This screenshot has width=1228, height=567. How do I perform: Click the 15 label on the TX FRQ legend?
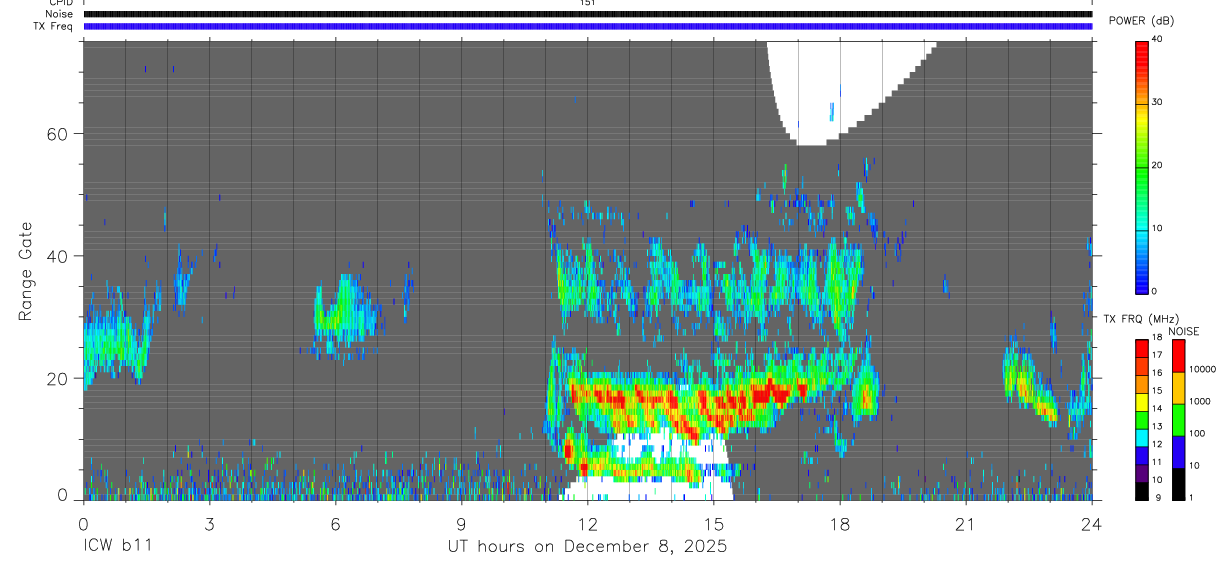pyautogui.click(x=1158, y=391)
